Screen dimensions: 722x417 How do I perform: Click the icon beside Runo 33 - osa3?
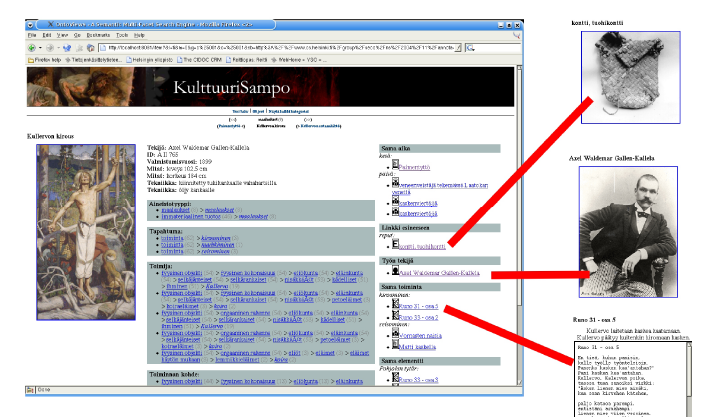[395, 377]
